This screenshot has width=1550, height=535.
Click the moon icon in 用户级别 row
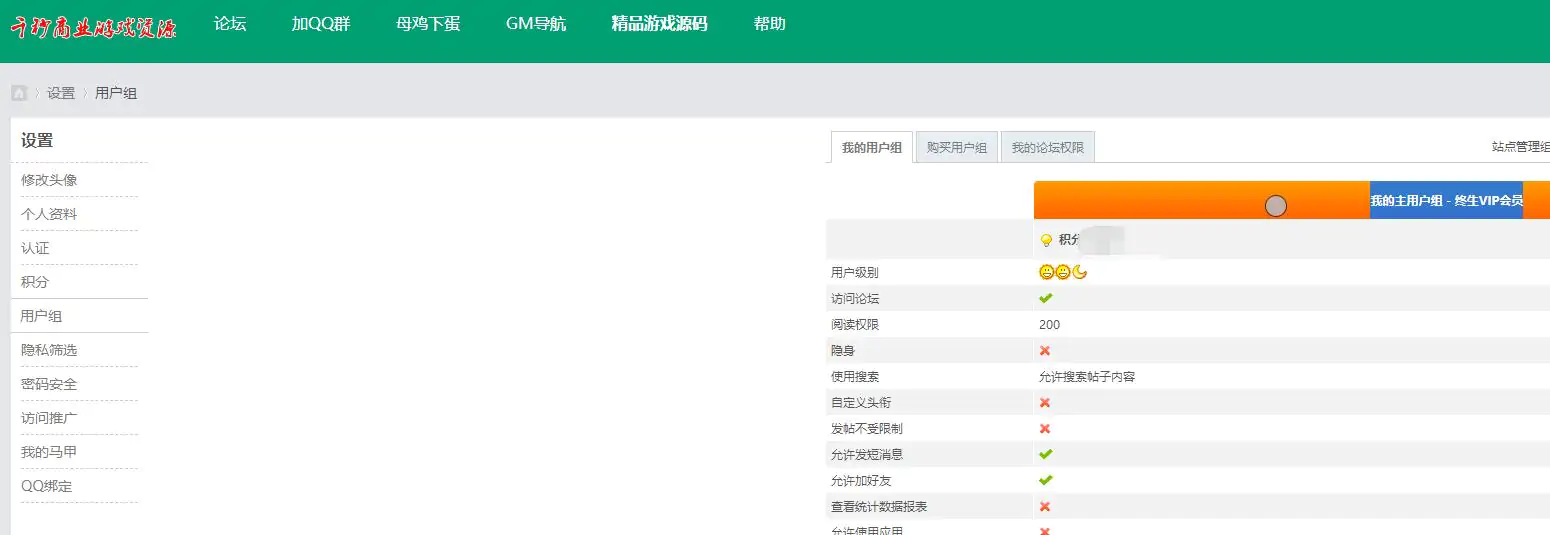click(1080, 272)
